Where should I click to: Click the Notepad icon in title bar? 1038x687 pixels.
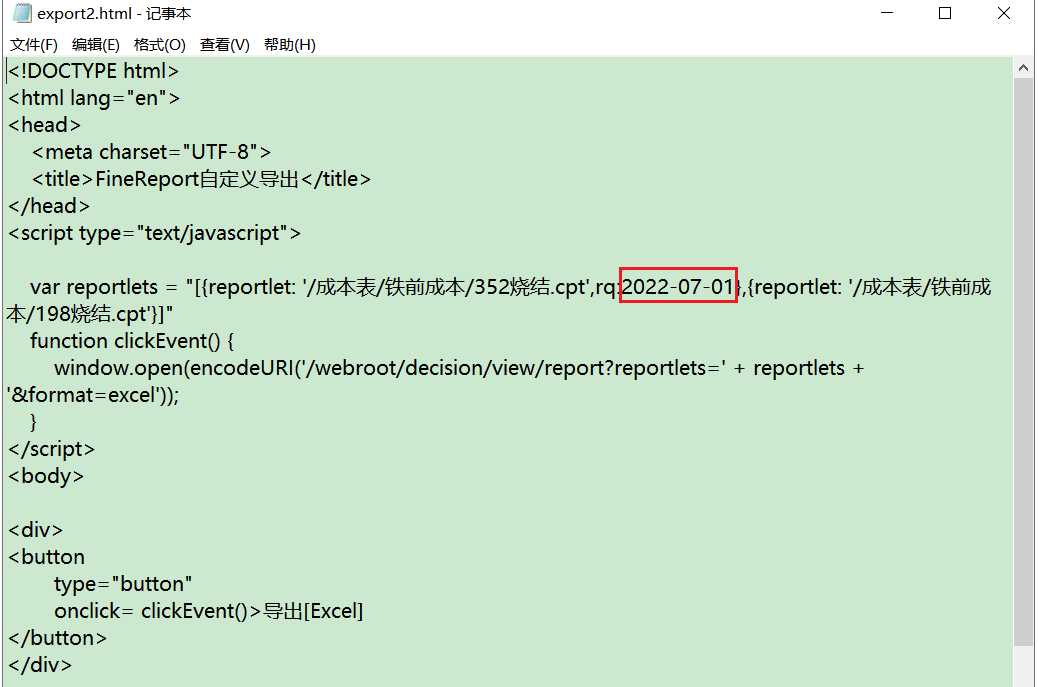coord(22,13)
